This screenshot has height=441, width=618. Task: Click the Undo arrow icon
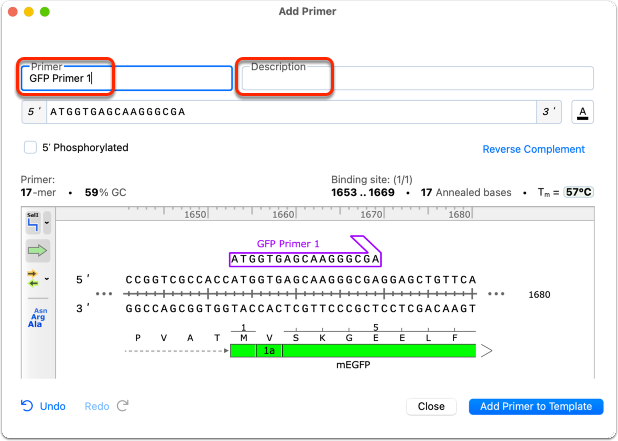[x=27, y=406]
